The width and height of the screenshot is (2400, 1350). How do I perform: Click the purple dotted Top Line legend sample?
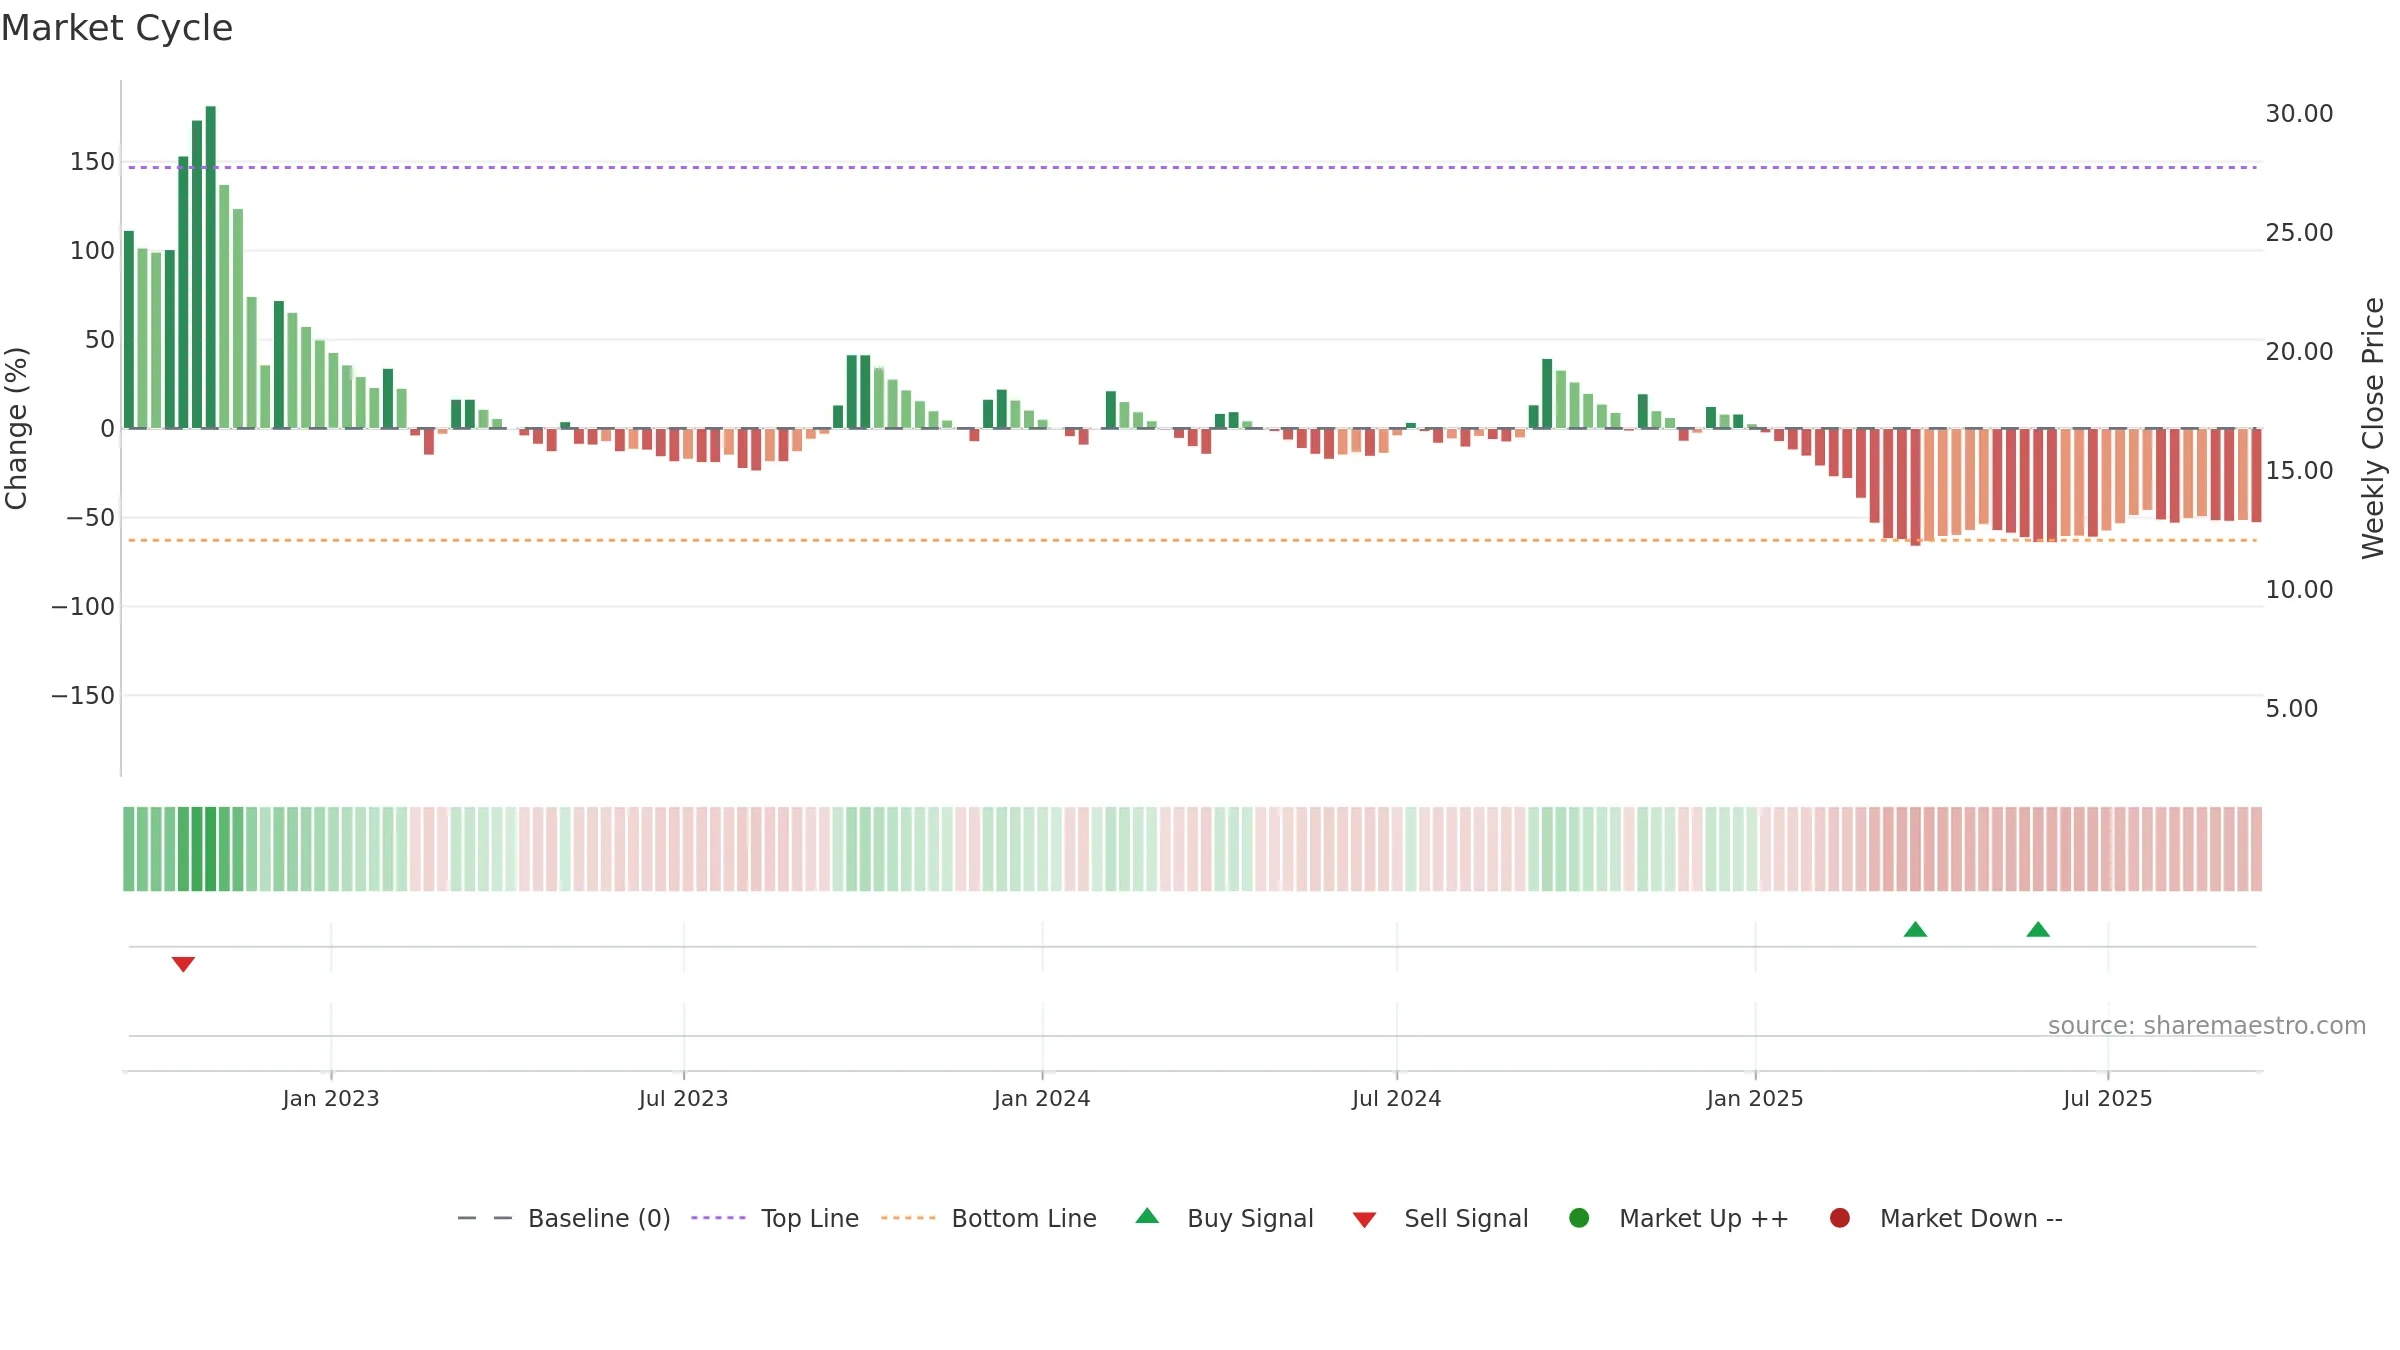click(x=718, y=1218)
